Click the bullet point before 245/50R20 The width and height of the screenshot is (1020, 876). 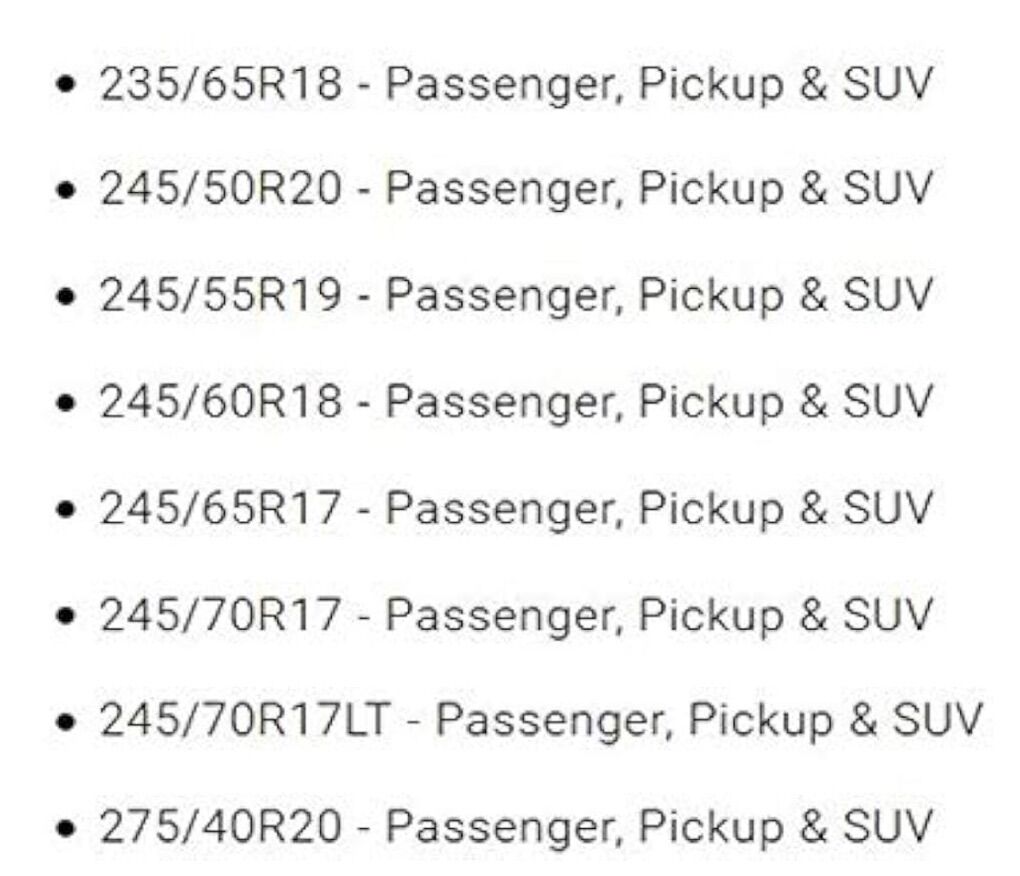[69, 192]
